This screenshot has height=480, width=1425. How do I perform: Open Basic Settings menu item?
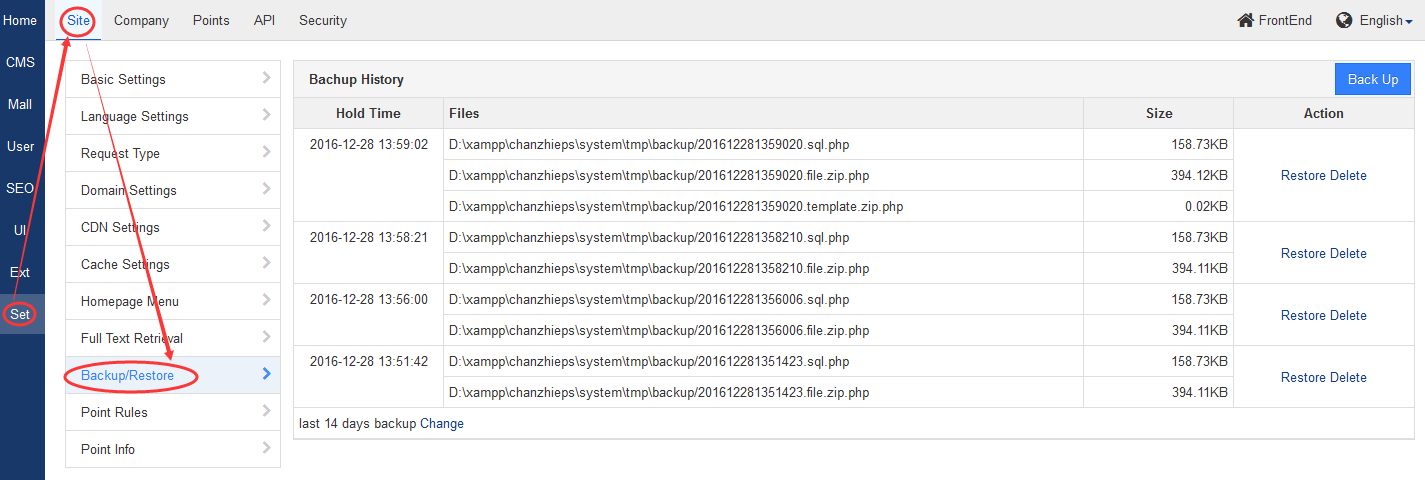pyautogui.click(x=173, y=79)
